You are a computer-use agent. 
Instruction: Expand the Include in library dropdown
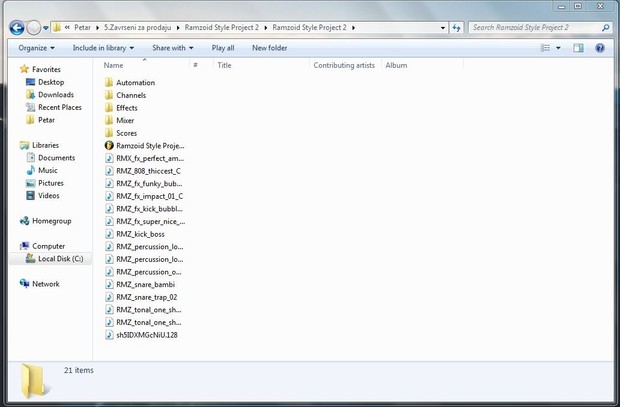(x=104, y=47)
